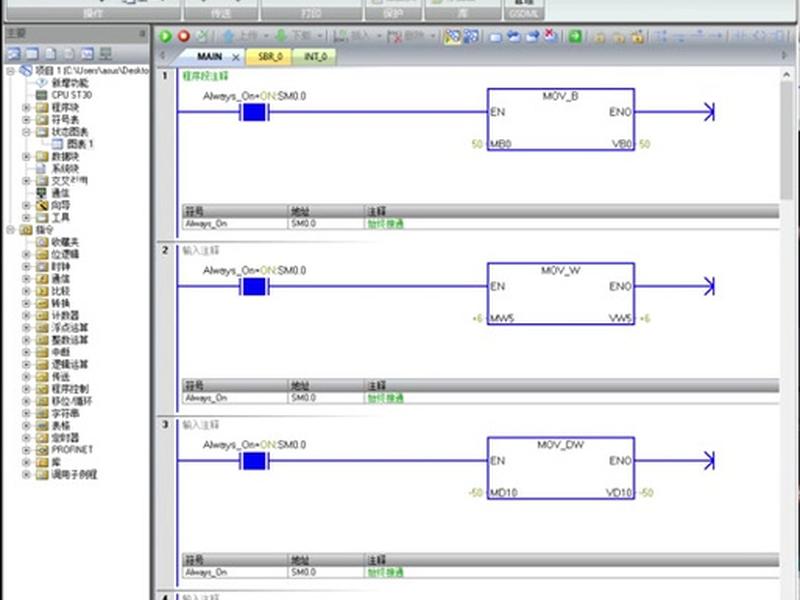Click the Upload (上传) blue arrow icon
The height and width of the screenshot is (600, 800).
[229, 36]
